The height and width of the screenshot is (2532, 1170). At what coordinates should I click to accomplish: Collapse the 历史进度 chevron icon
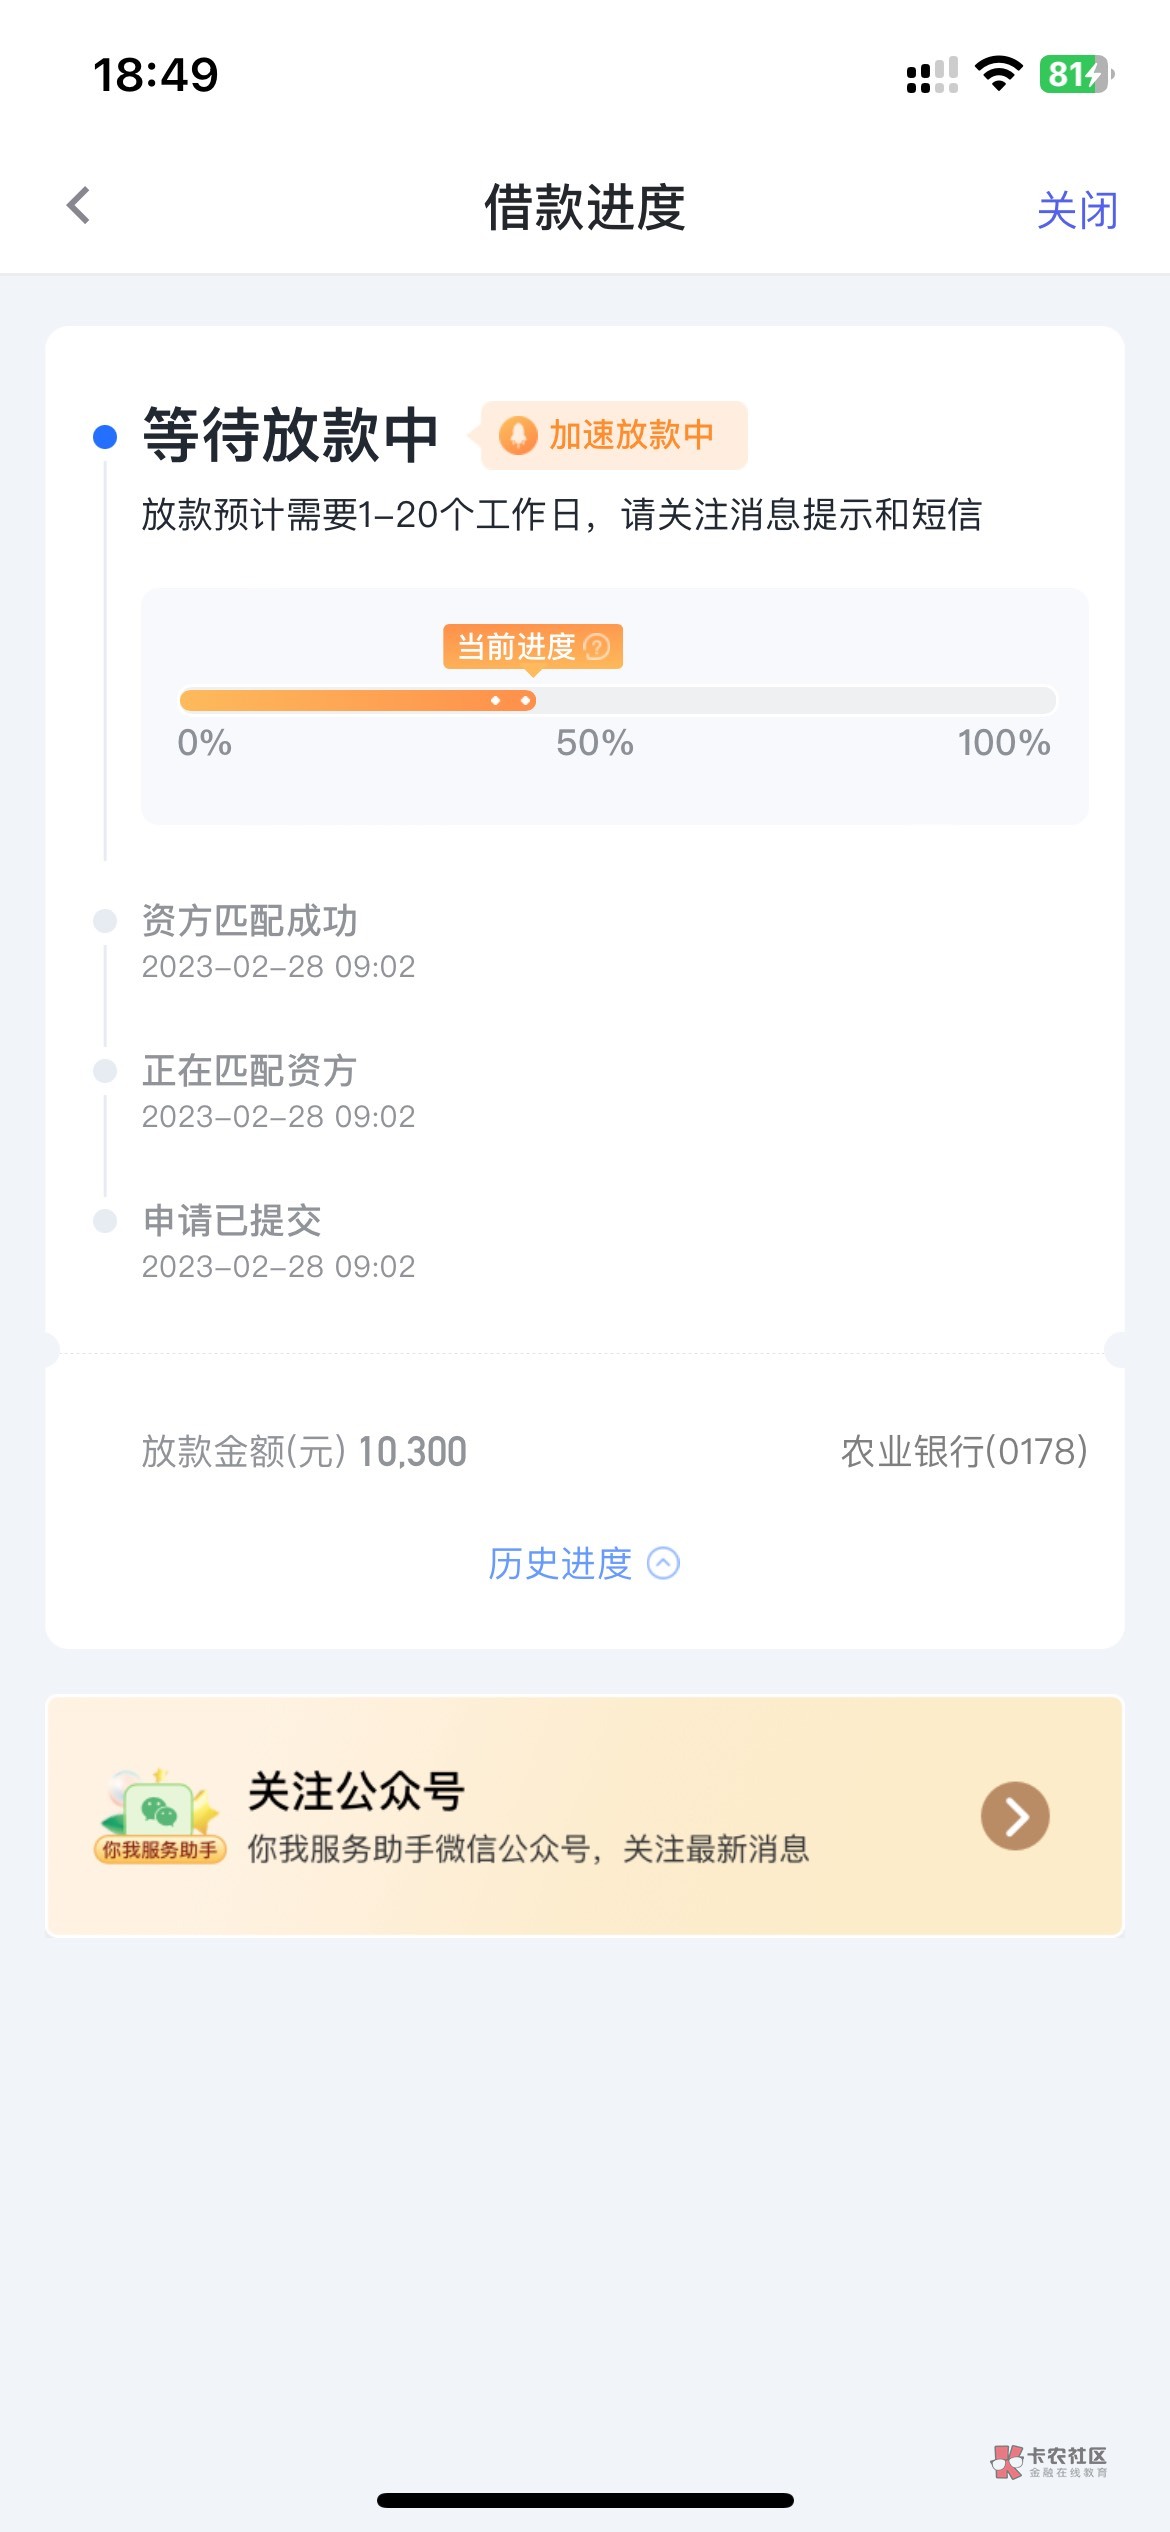(664, 1563)
